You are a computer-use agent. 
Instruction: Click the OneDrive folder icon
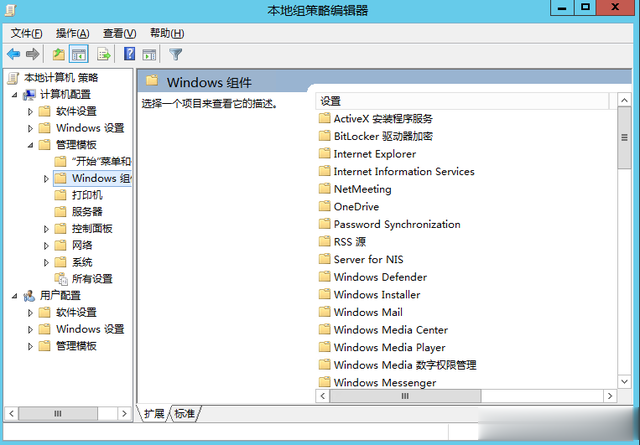click(324, 206)
